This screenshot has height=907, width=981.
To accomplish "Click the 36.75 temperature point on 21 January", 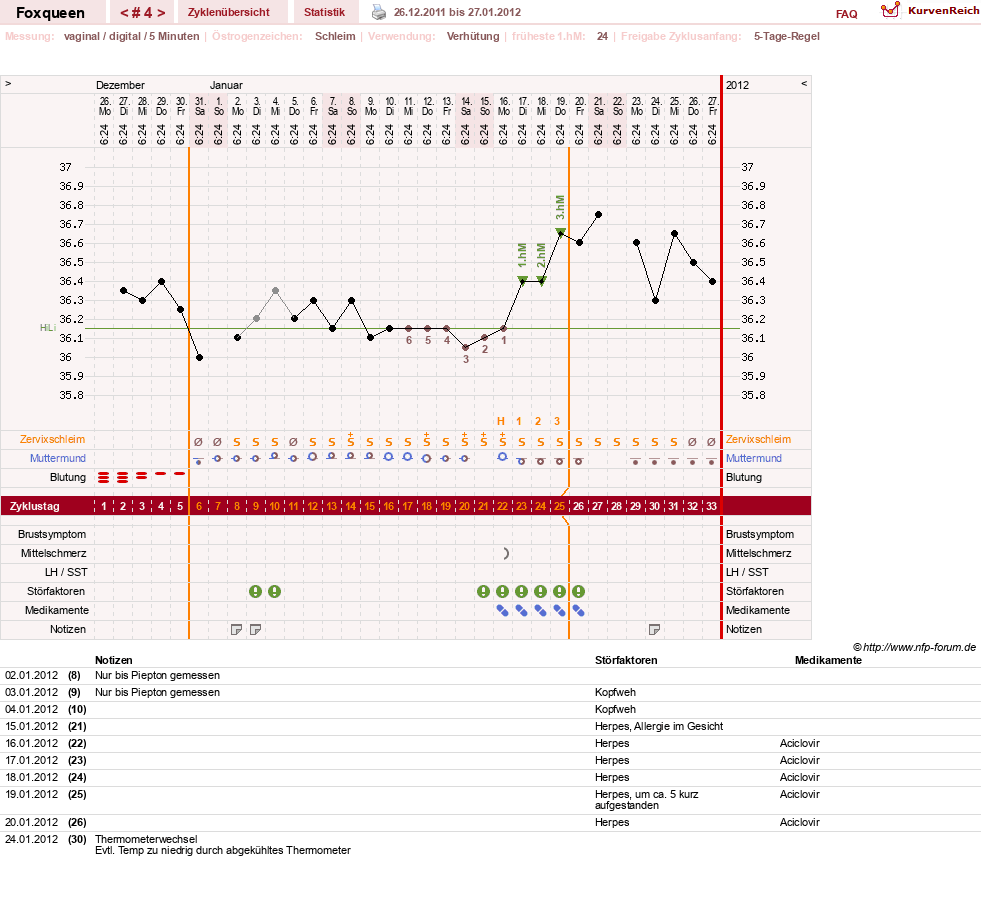I will 599,215.
